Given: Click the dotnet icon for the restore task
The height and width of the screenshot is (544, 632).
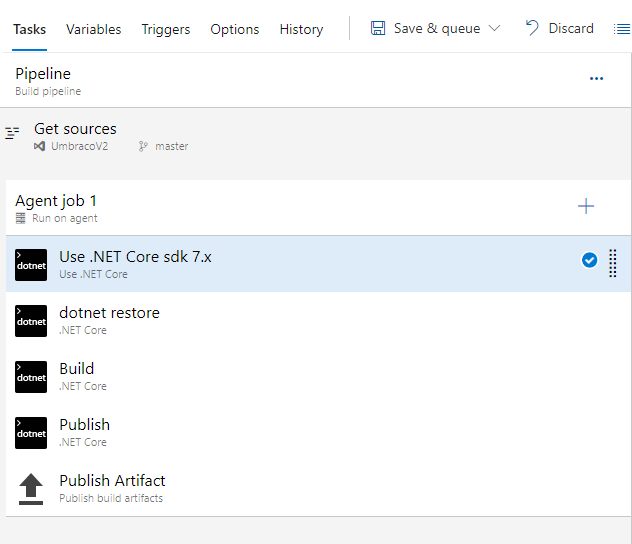Looking at the screenshot, I should pos(31,320).
